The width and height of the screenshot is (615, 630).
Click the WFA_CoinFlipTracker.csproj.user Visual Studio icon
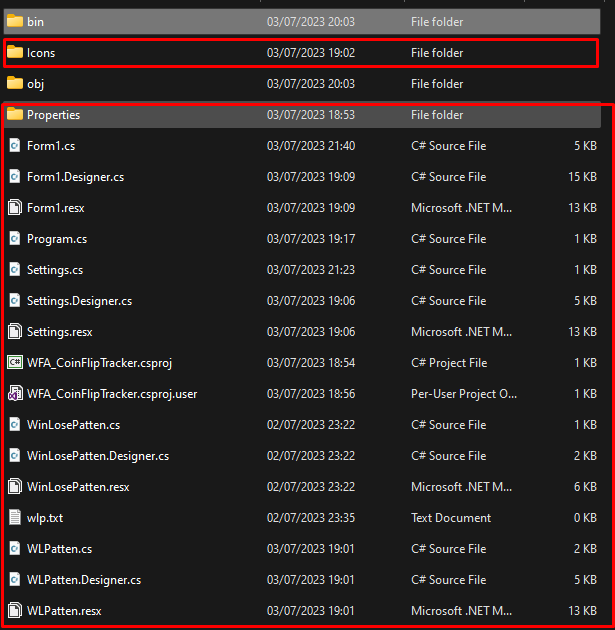(15, 393)
